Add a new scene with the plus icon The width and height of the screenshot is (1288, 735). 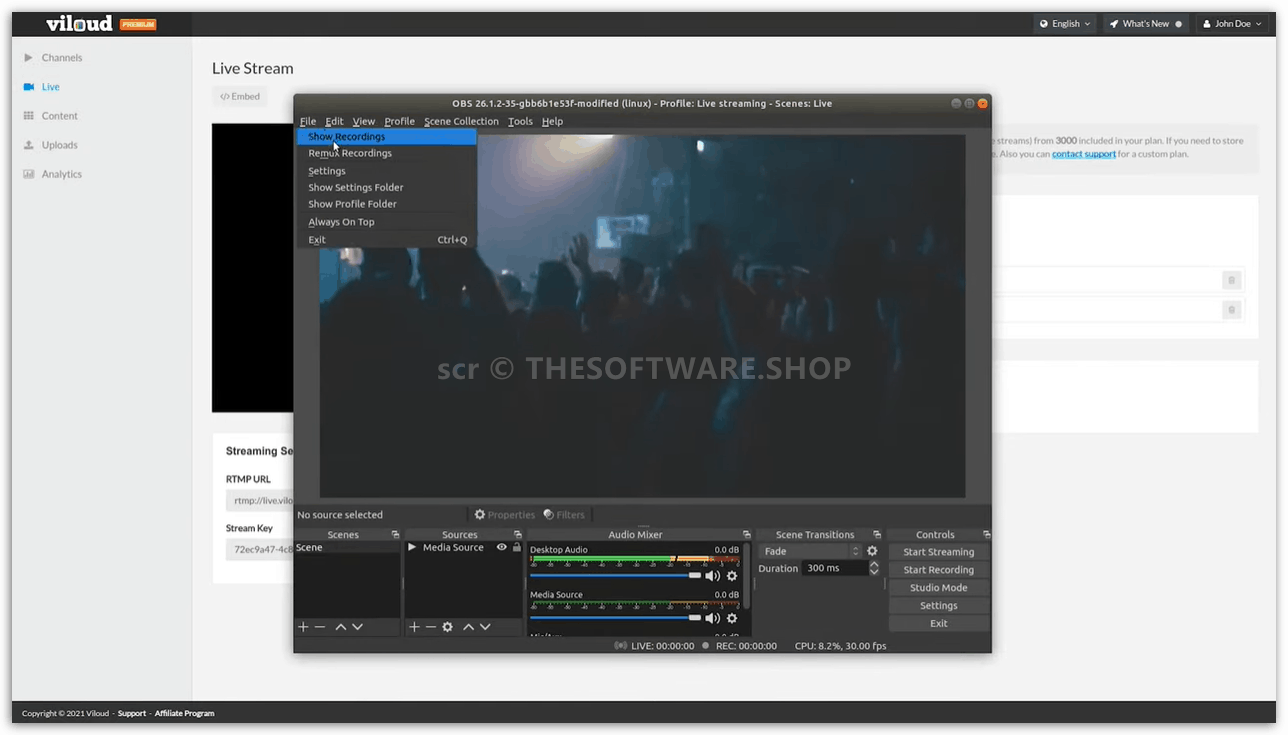coord(303,627)
